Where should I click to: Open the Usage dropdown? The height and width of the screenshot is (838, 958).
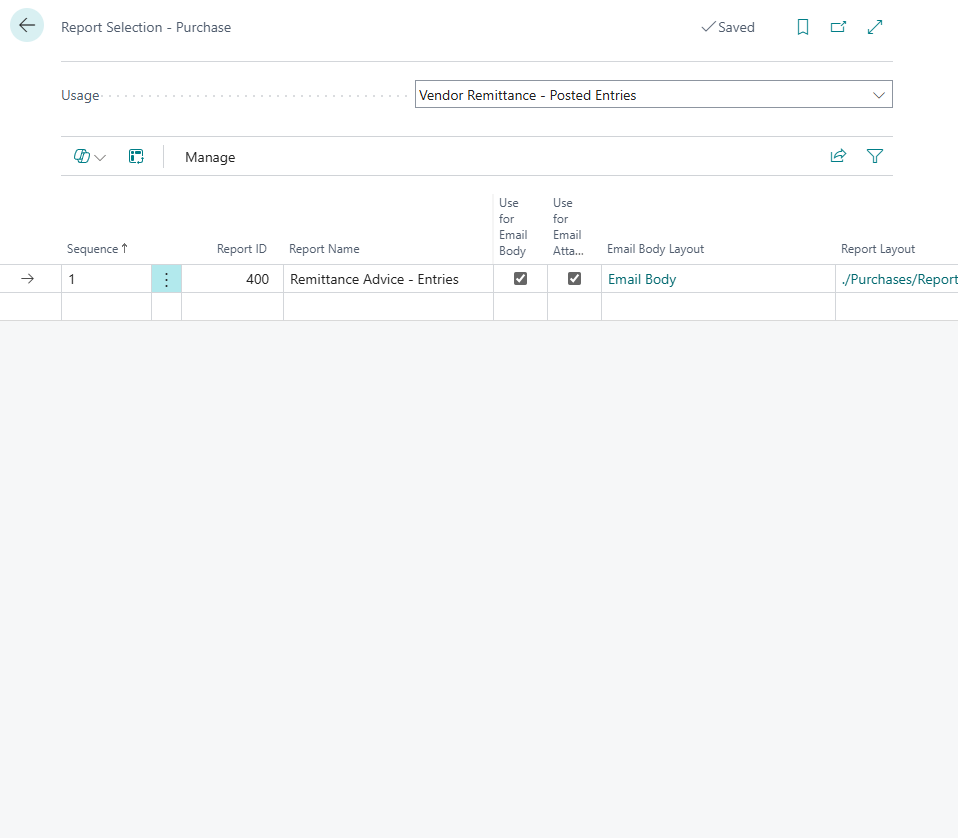879,94
